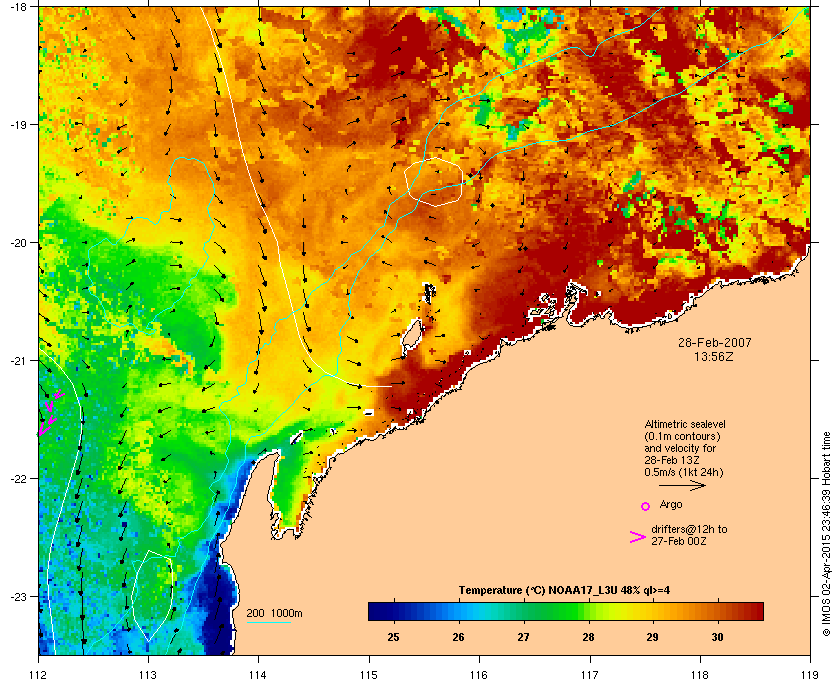The height and width of the screenshot is (680, 840).
Task: Click the -19 latitude axis label
Action: 18,124
